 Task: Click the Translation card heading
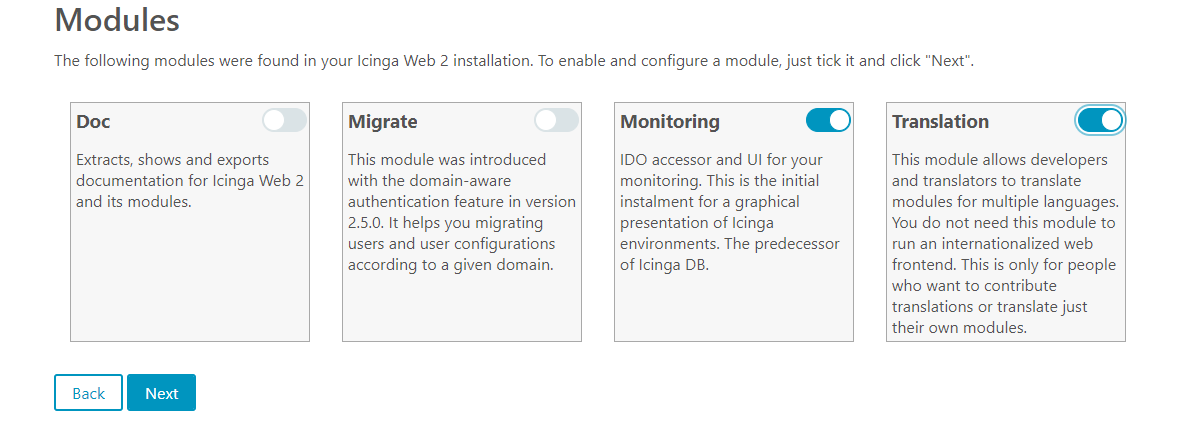(x=940, y=122)
